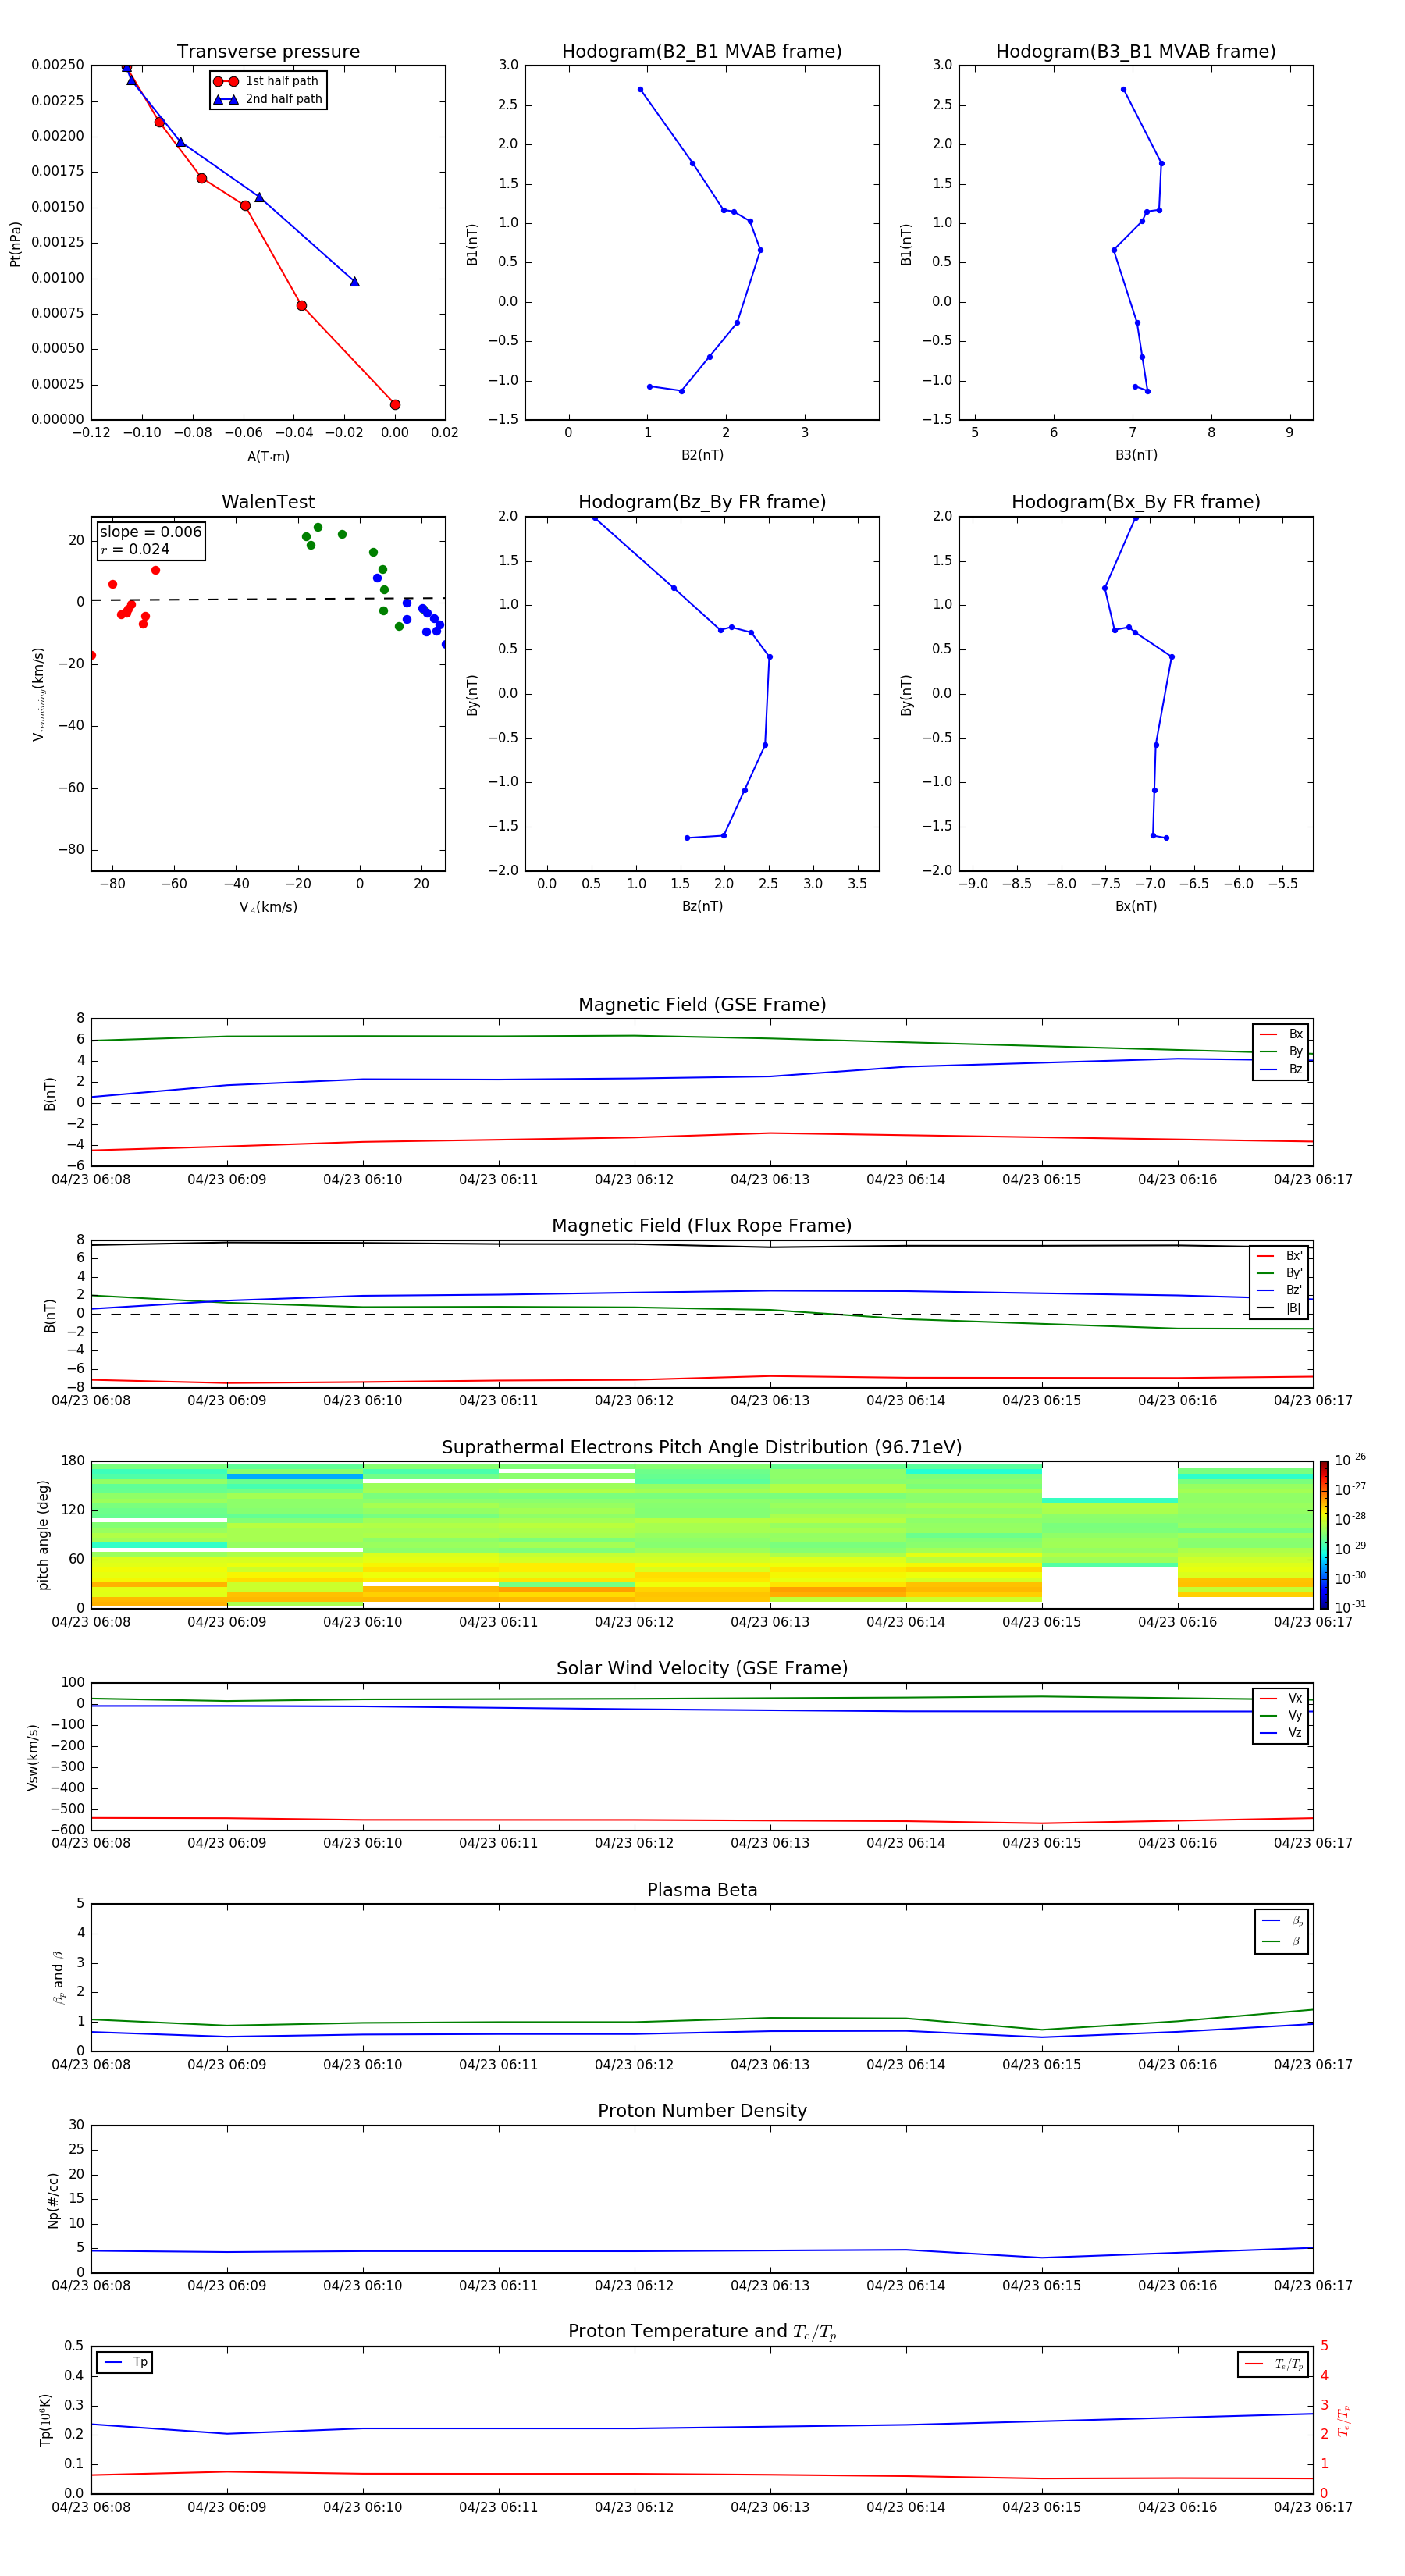Click 'Magnetic Field (Flux Rope Frame)' title
Image resolution: width=1405 pixels, height=2576 pixels.
(x=702, y=1226)
